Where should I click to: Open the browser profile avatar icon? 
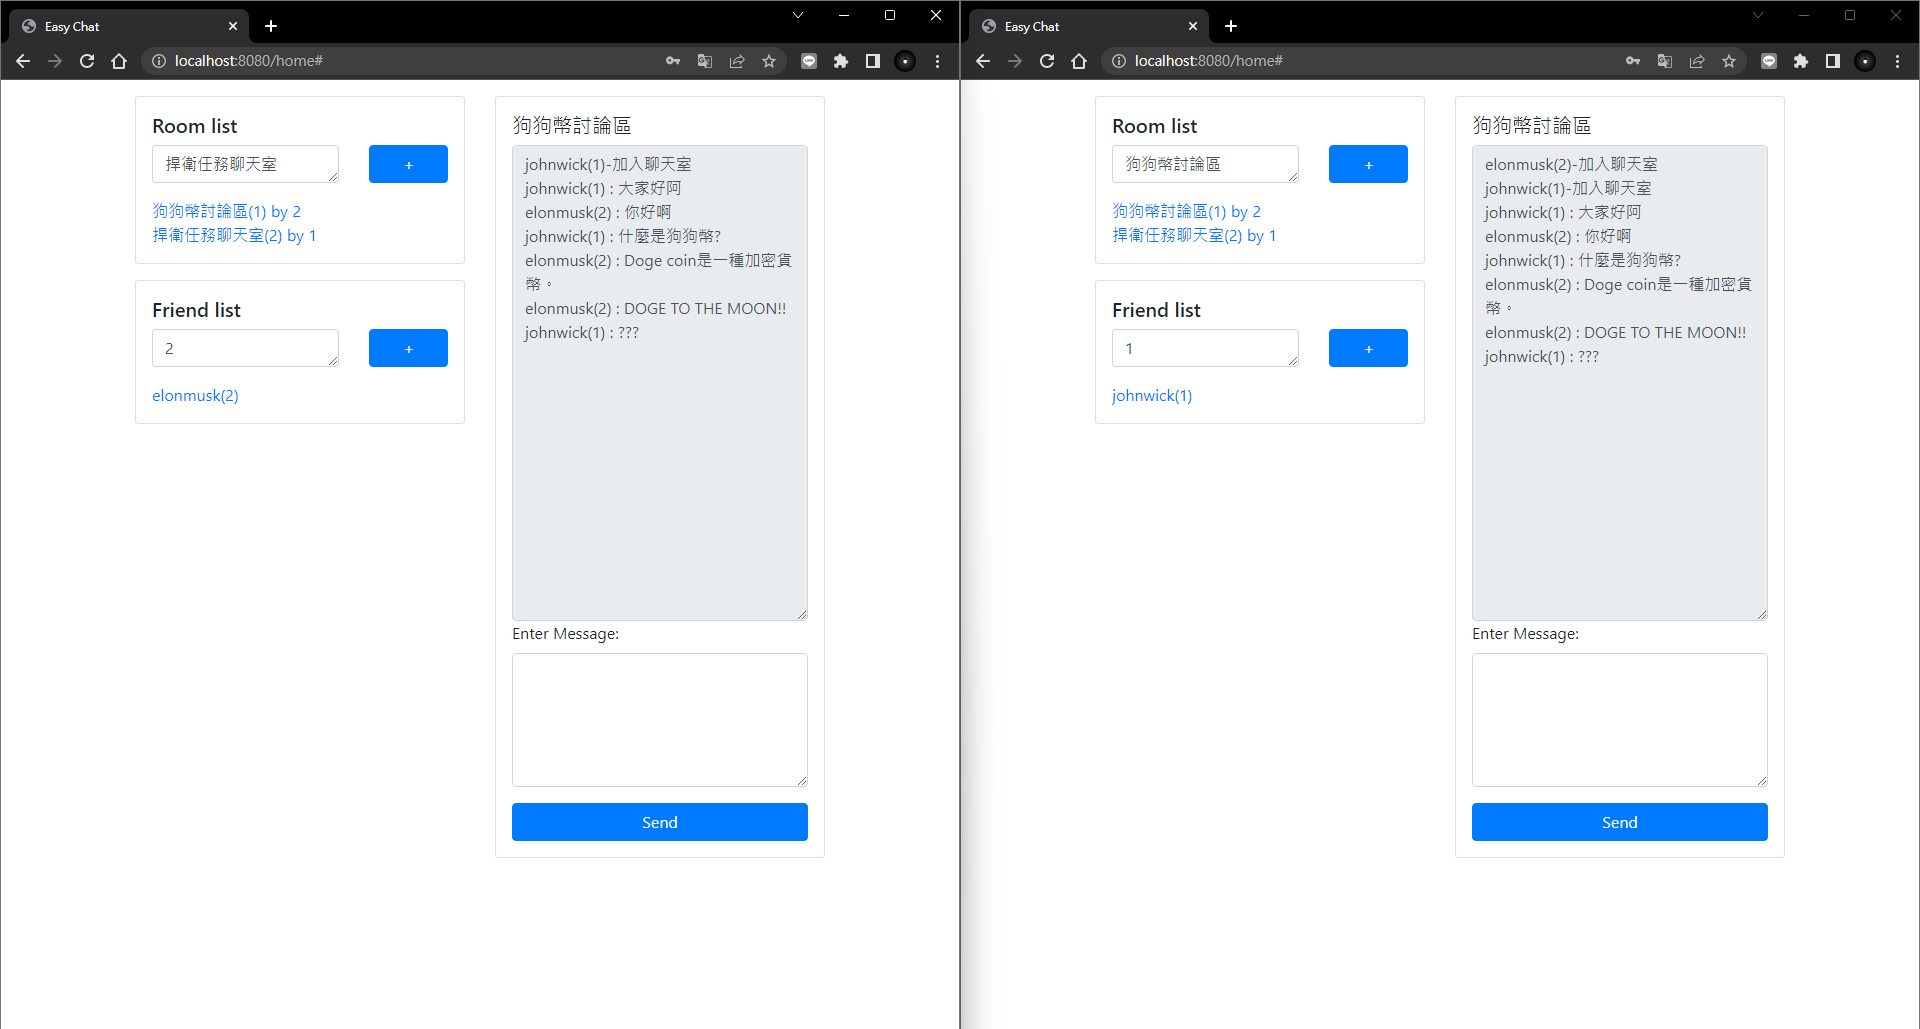tap(905, 61)
